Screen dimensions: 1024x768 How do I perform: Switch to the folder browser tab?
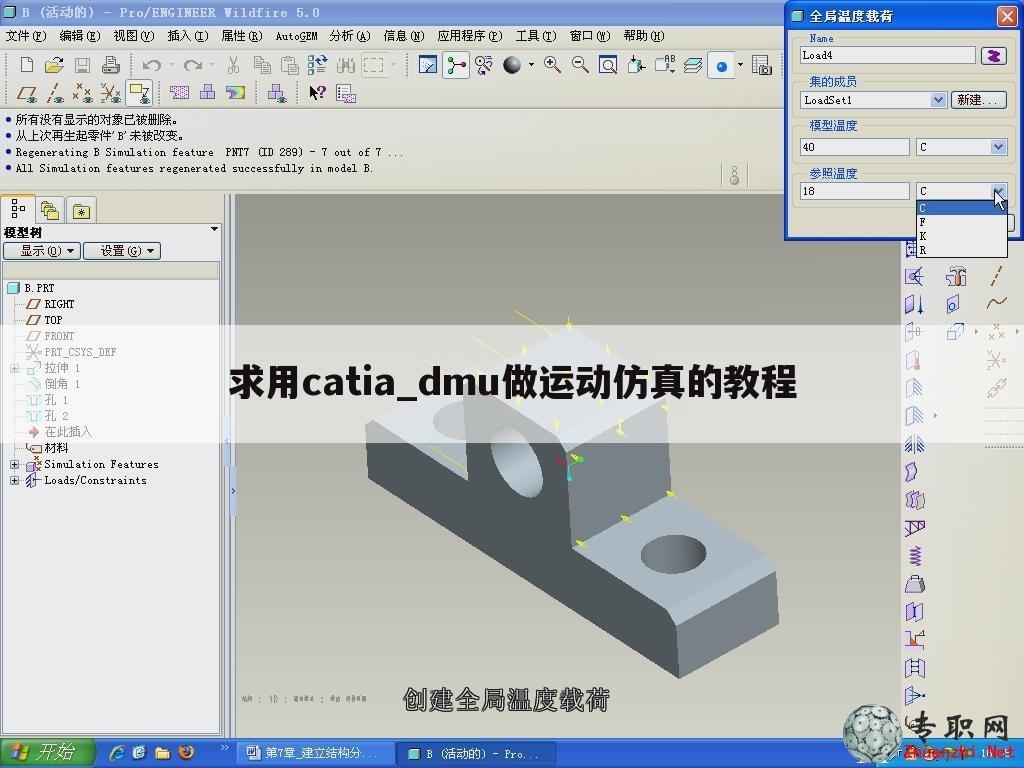tap(50, 210)
